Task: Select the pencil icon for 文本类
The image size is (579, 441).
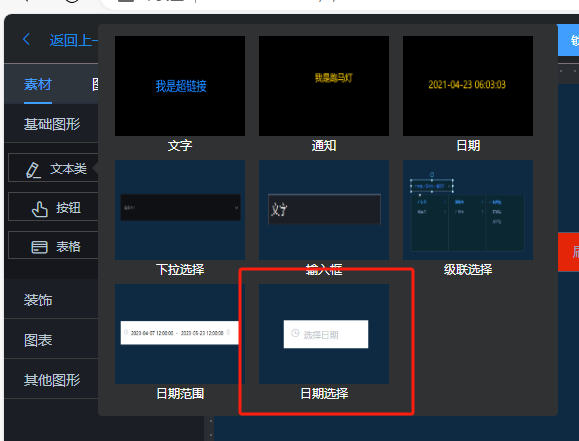Action: pos(33,170)
